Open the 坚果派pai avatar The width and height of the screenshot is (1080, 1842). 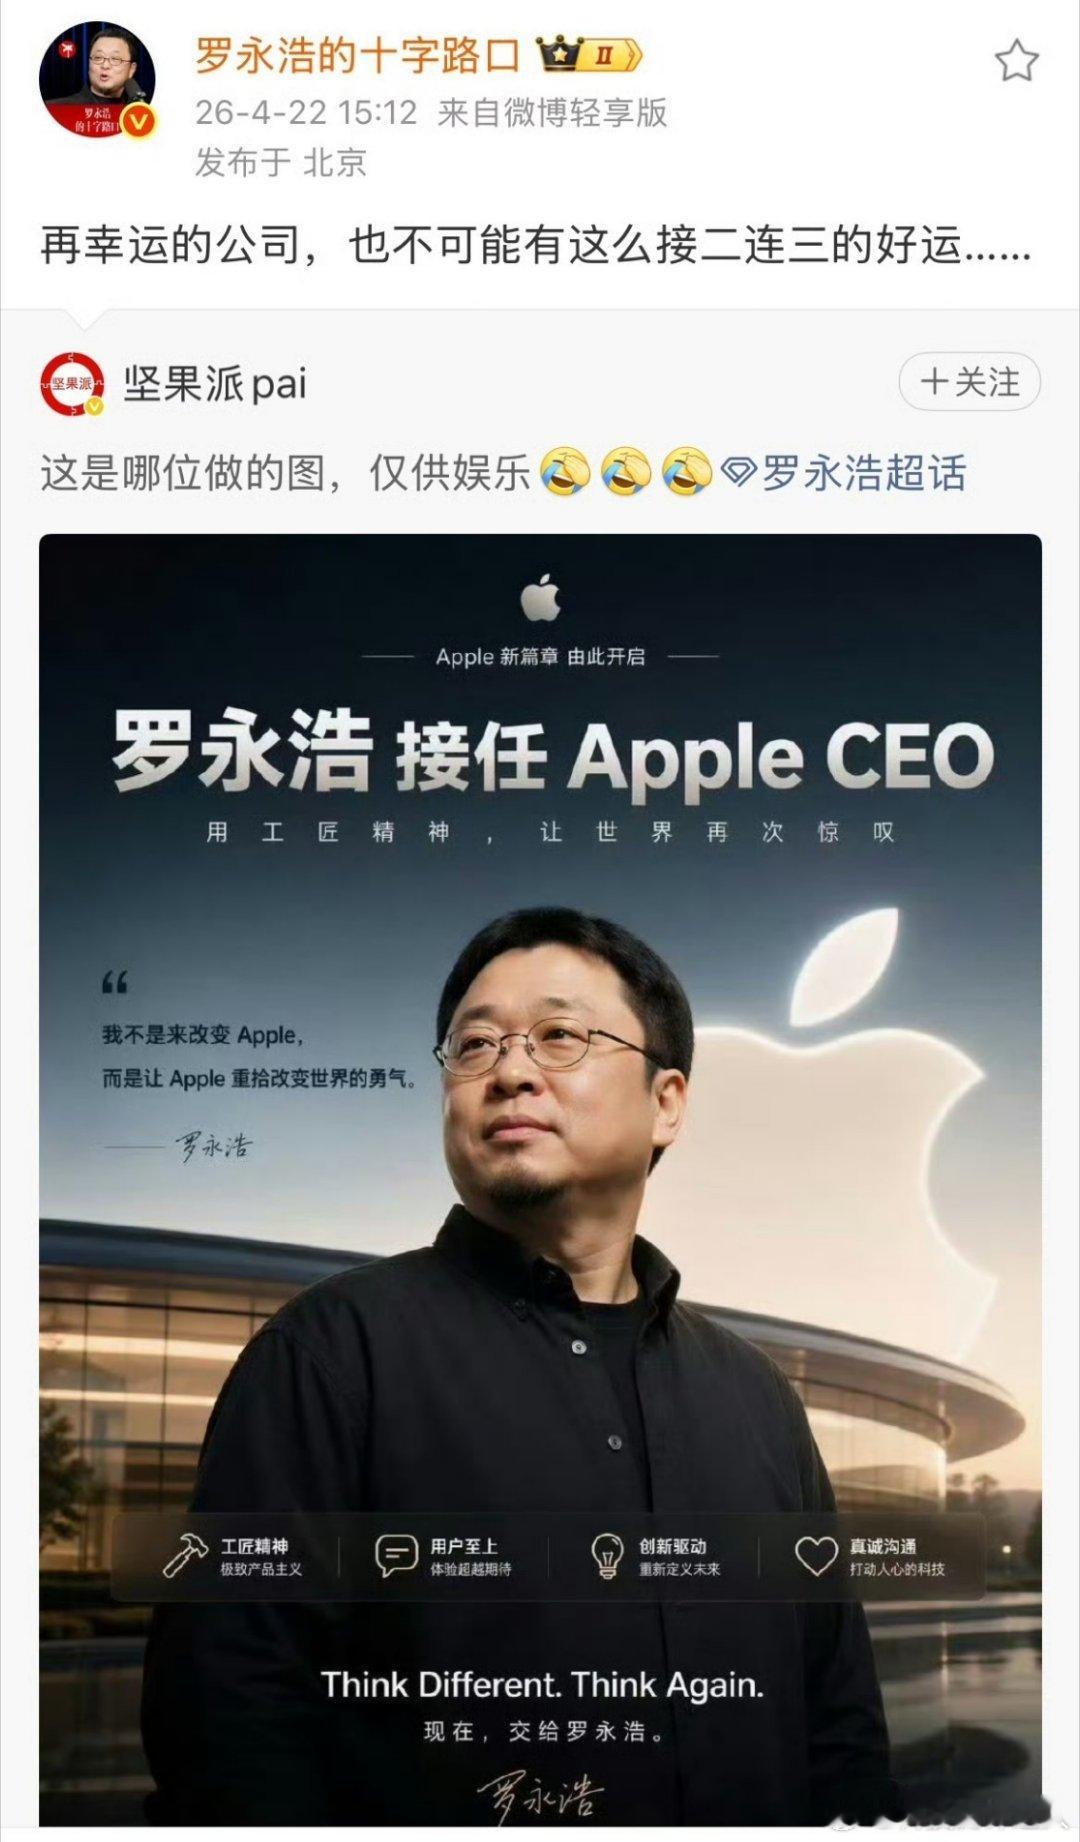[x=72, y=383]
